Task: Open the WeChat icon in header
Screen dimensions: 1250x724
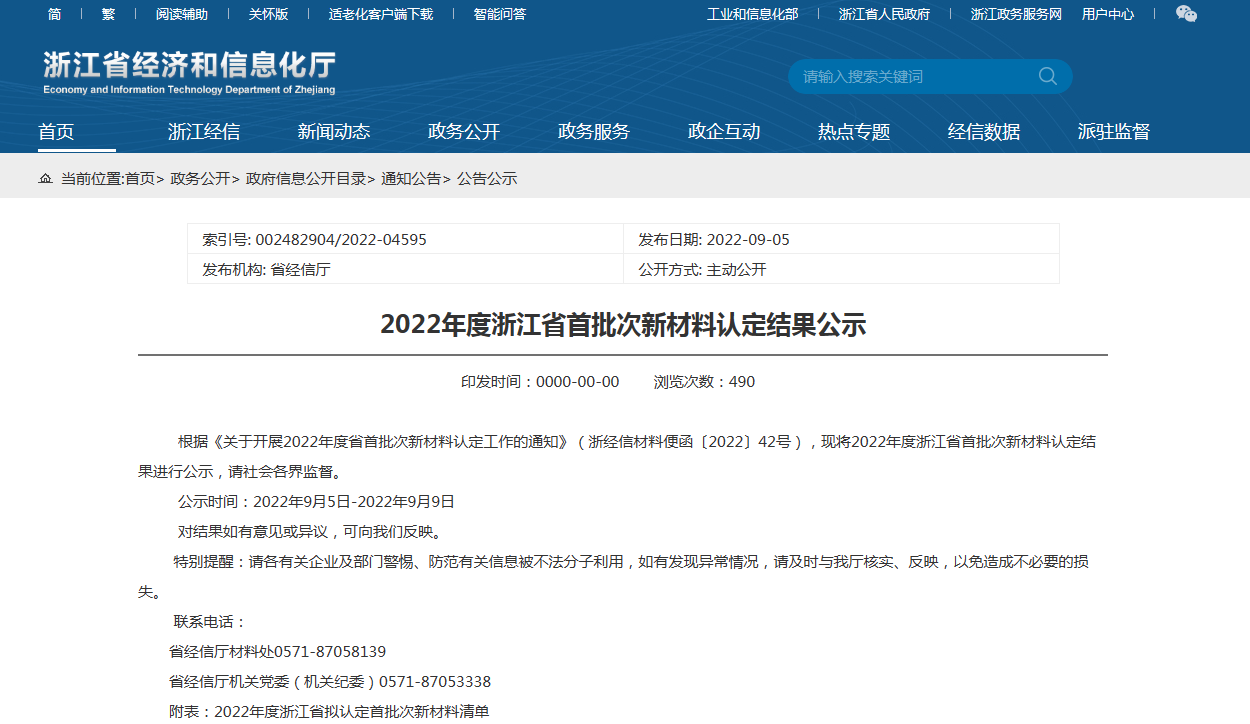Action: [x=1185, y=14]
